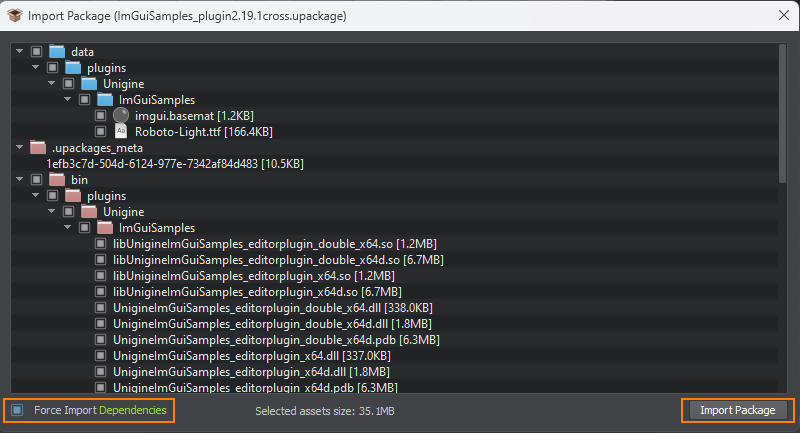
Task: Open the green Dependencies link
Action: tap(133, 410)
